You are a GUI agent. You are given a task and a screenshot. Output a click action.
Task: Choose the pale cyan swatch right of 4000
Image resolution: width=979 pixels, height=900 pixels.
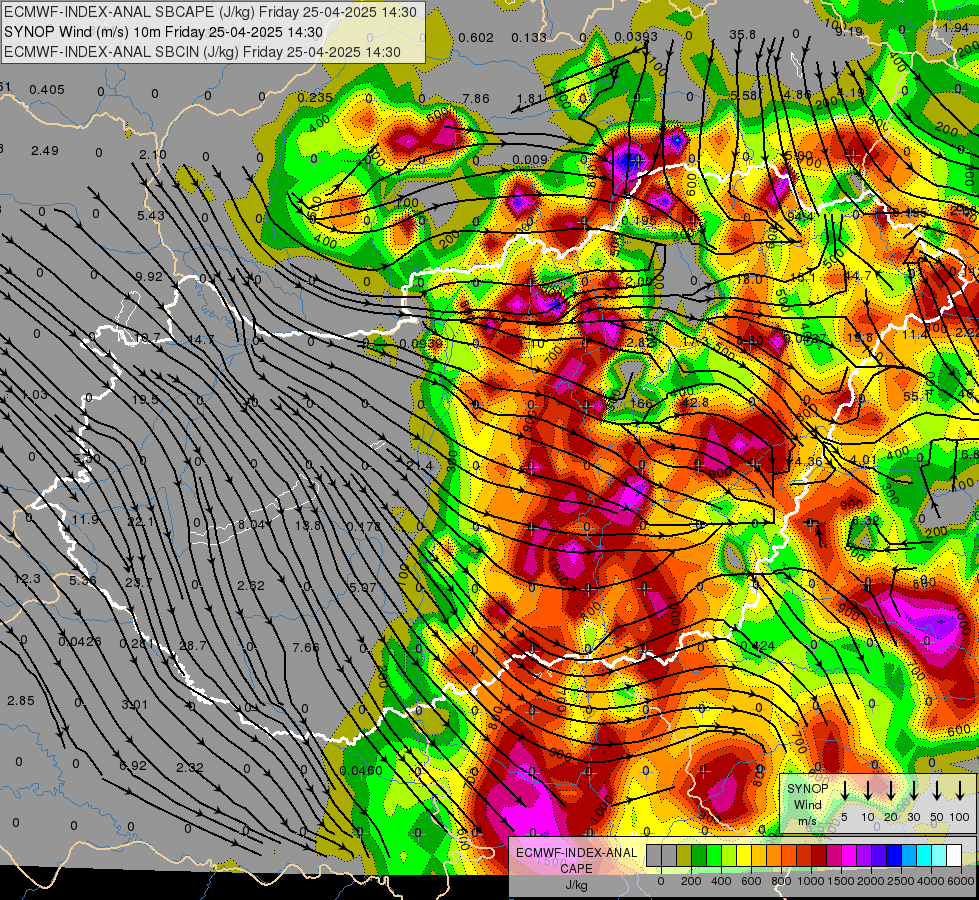point(939,855)
